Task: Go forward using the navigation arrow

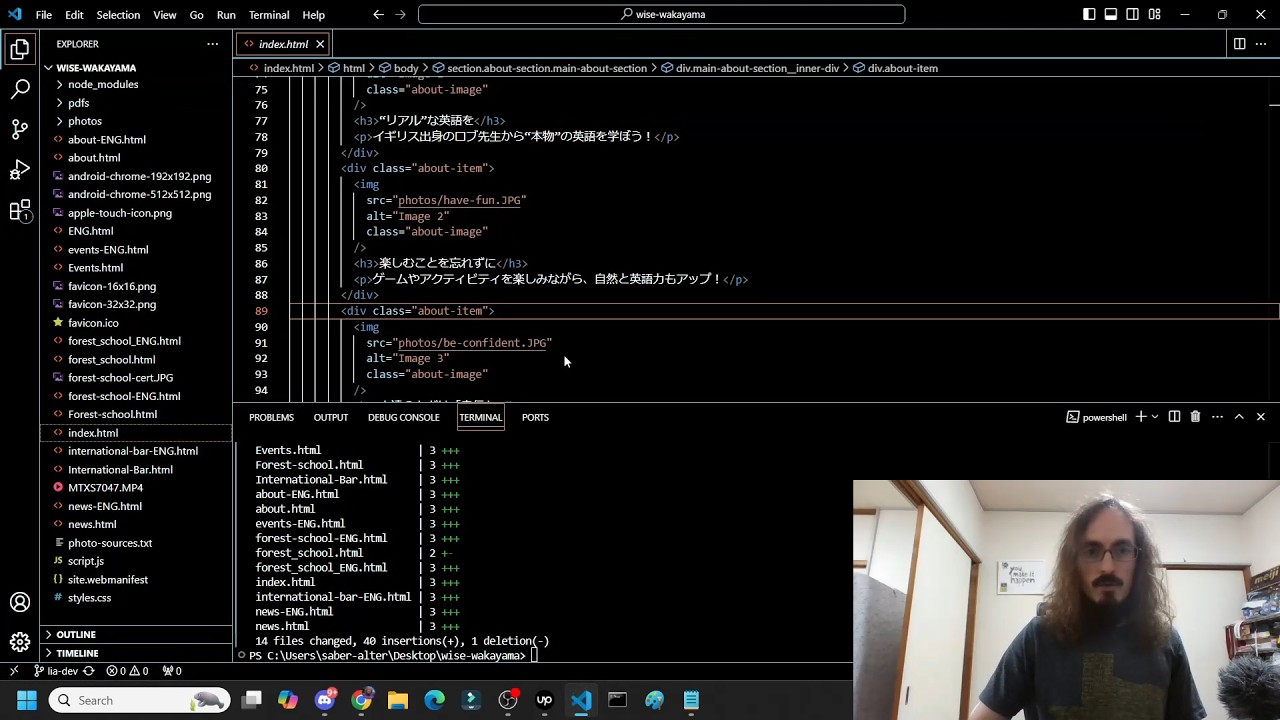Action: tap(401, 15)
